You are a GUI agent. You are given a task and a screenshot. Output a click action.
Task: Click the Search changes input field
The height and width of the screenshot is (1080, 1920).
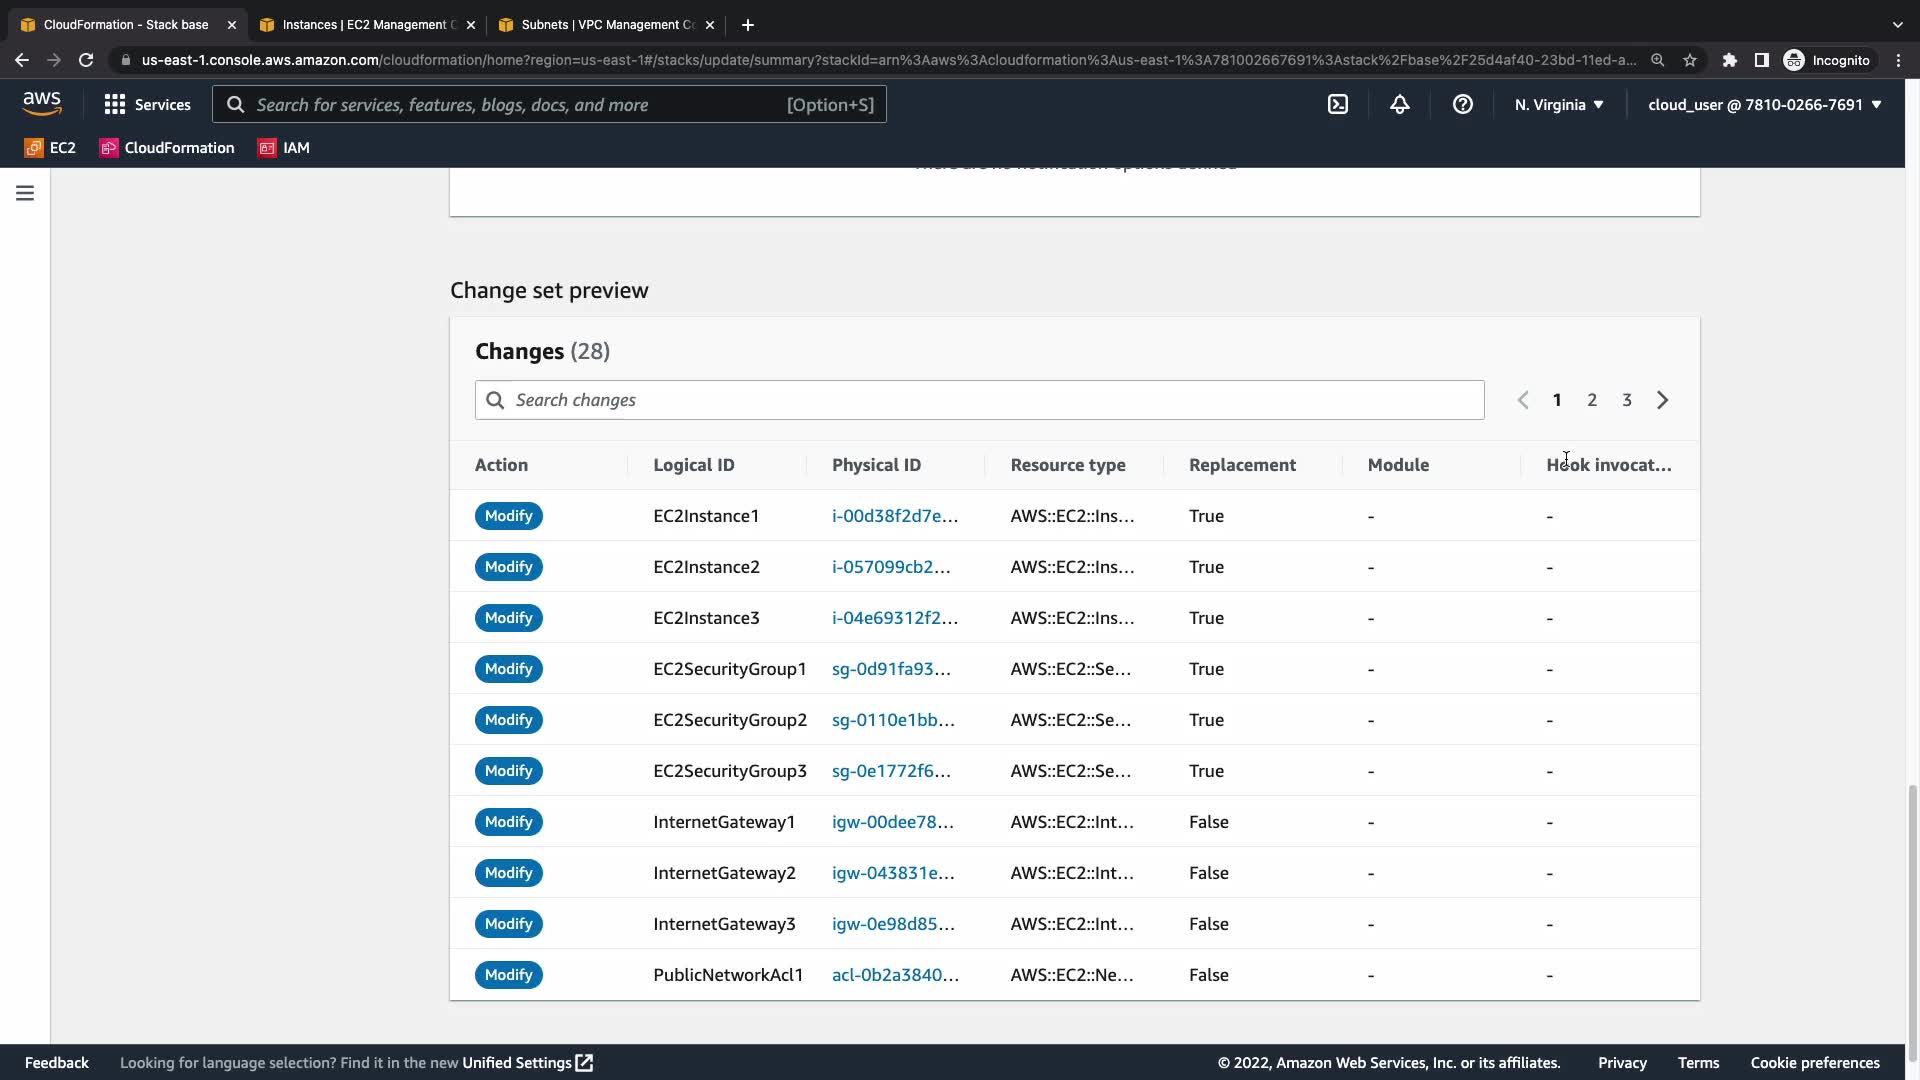(x=980, y=400)
